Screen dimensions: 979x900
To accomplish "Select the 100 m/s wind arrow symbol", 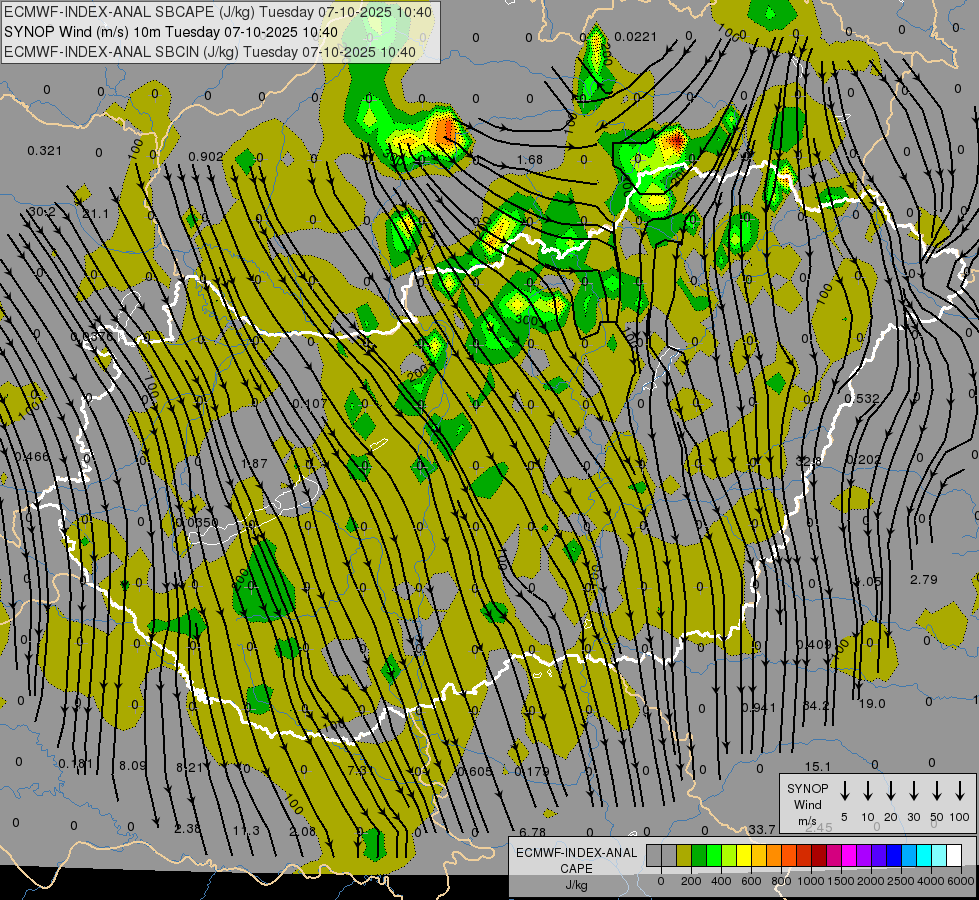I will point(960,791).
